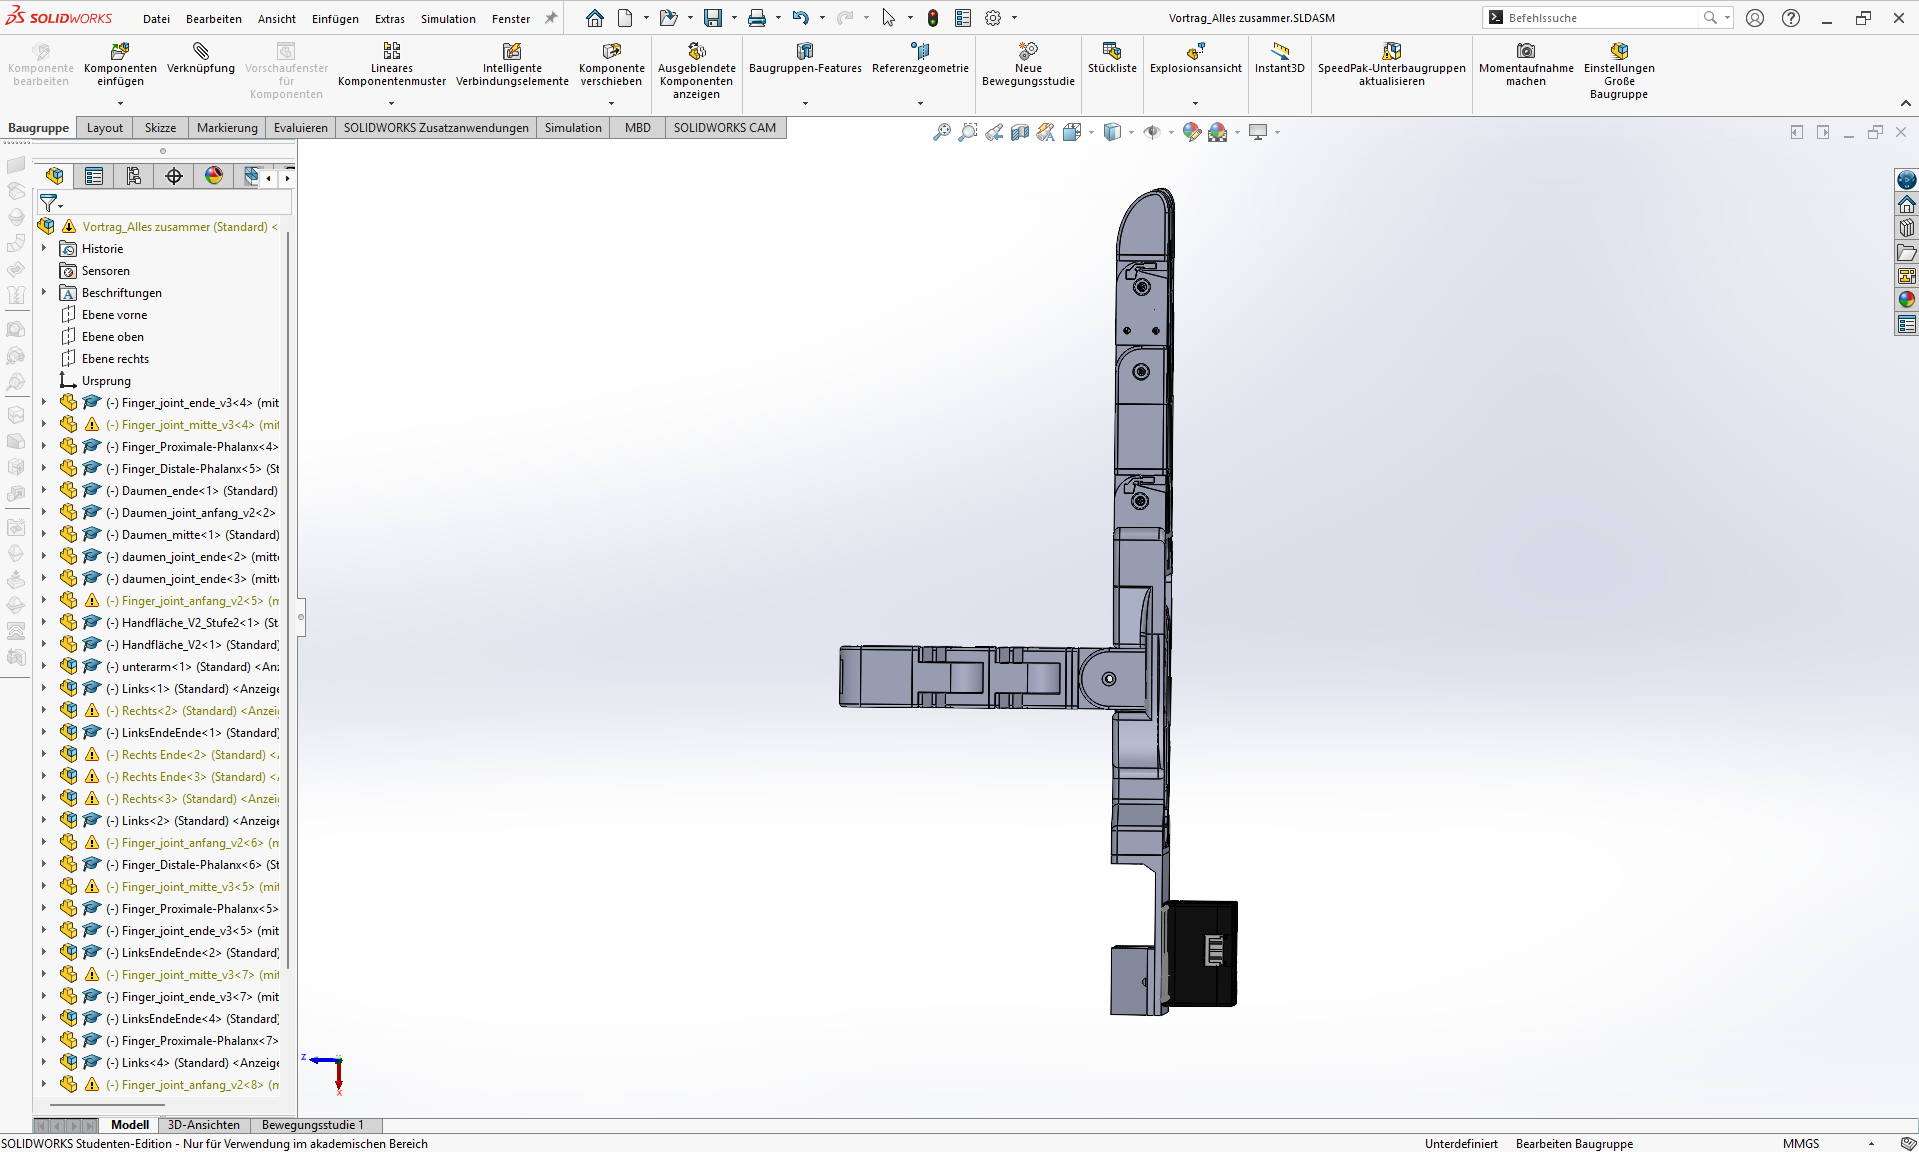Click the Home icon in quick toolbar

[x=595, y=18]
